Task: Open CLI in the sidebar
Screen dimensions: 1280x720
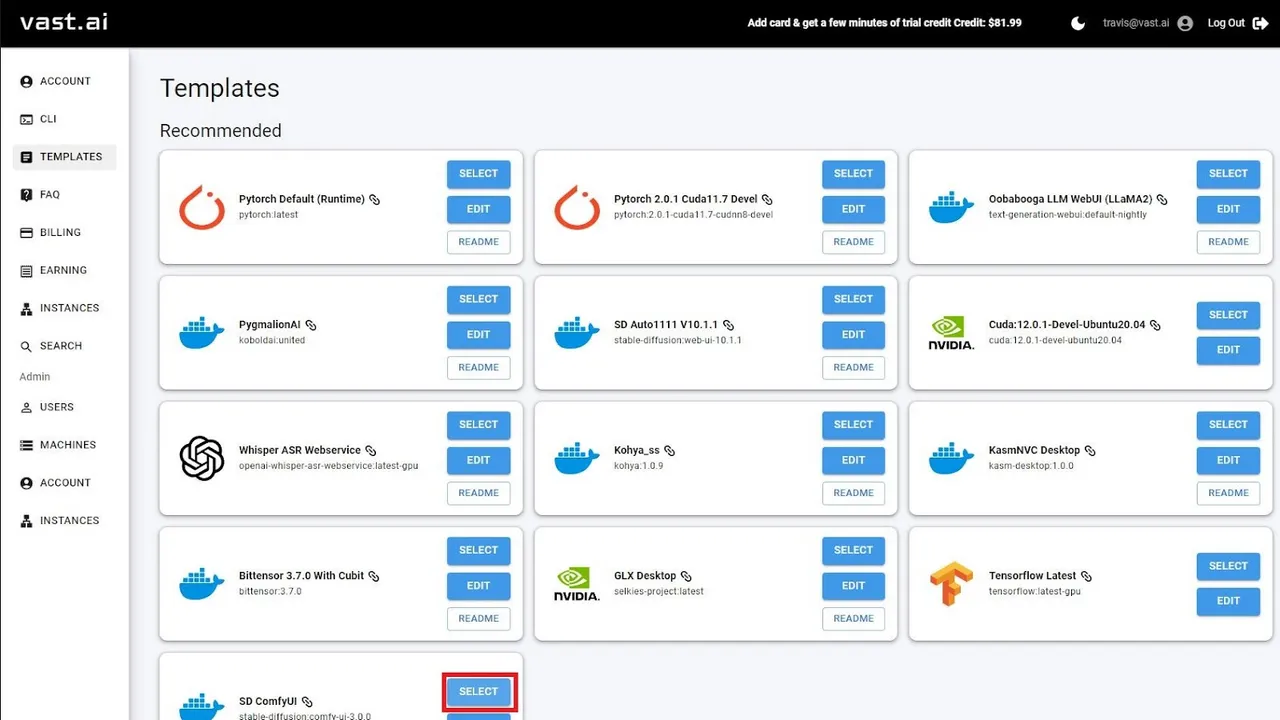Action: (65, 119)
